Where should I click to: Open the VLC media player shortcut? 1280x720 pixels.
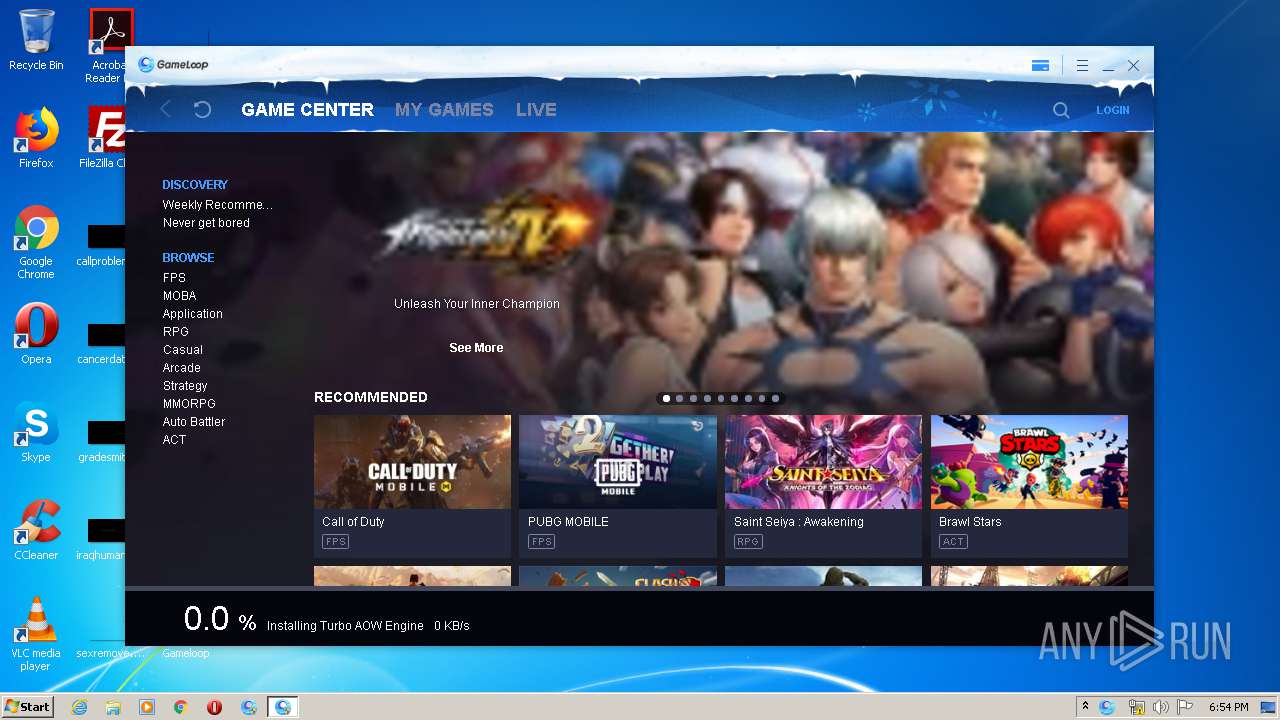pos(36,634)
